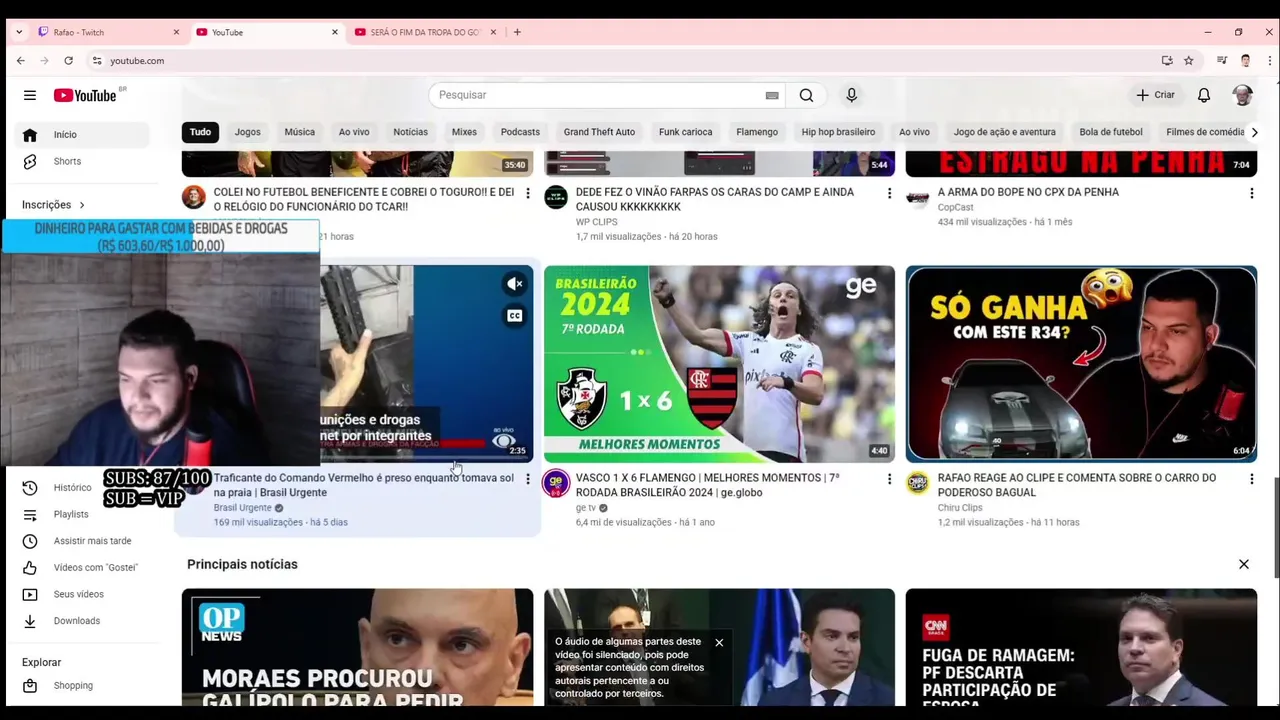Image resolution: width=1280 pixels, height=720 pixels.
Task: Open the CopCast channel link
Action: [x=955, y=207]
